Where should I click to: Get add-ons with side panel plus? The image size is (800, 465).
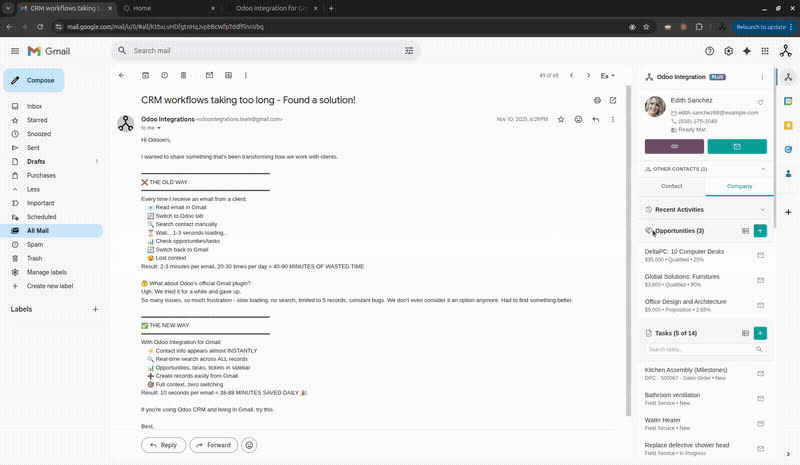(788, 212)
